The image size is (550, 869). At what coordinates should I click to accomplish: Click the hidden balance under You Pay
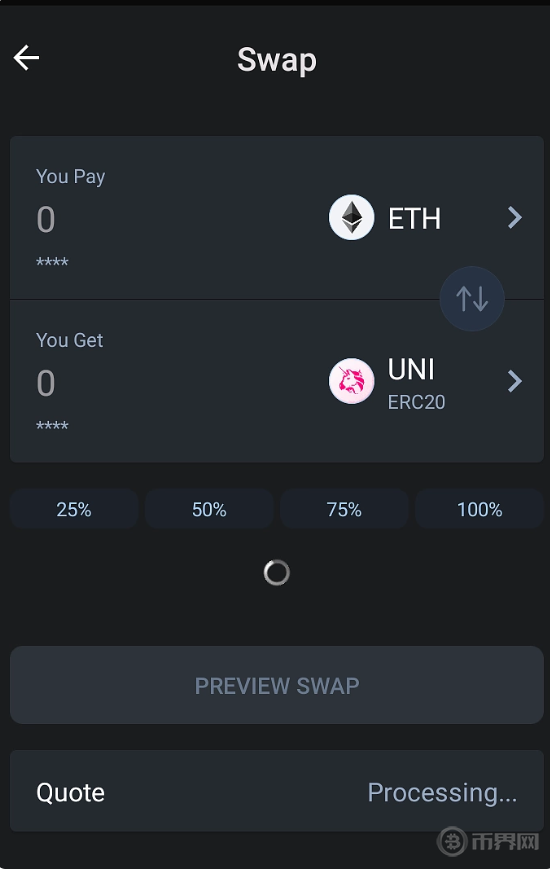click(52, 262)
